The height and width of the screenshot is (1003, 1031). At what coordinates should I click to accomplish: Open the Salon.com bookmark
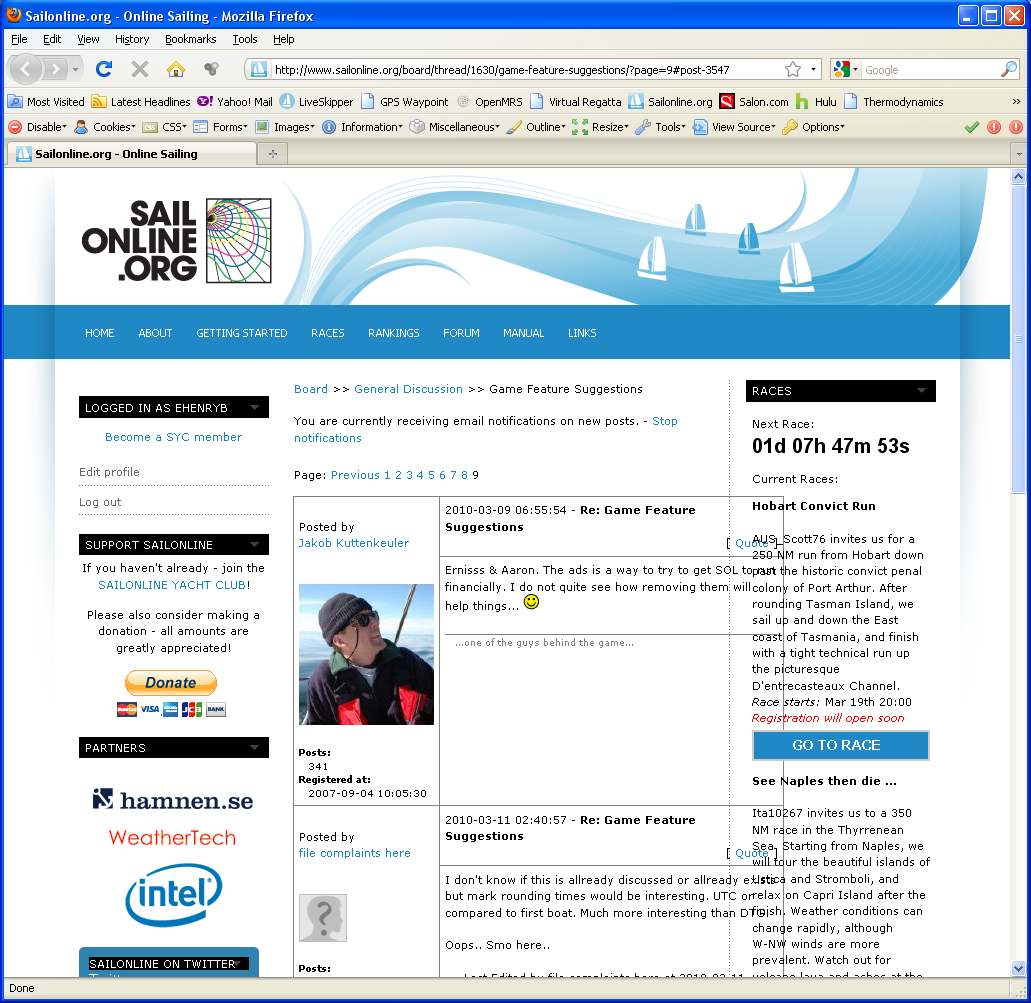click(x=754, y=102)
